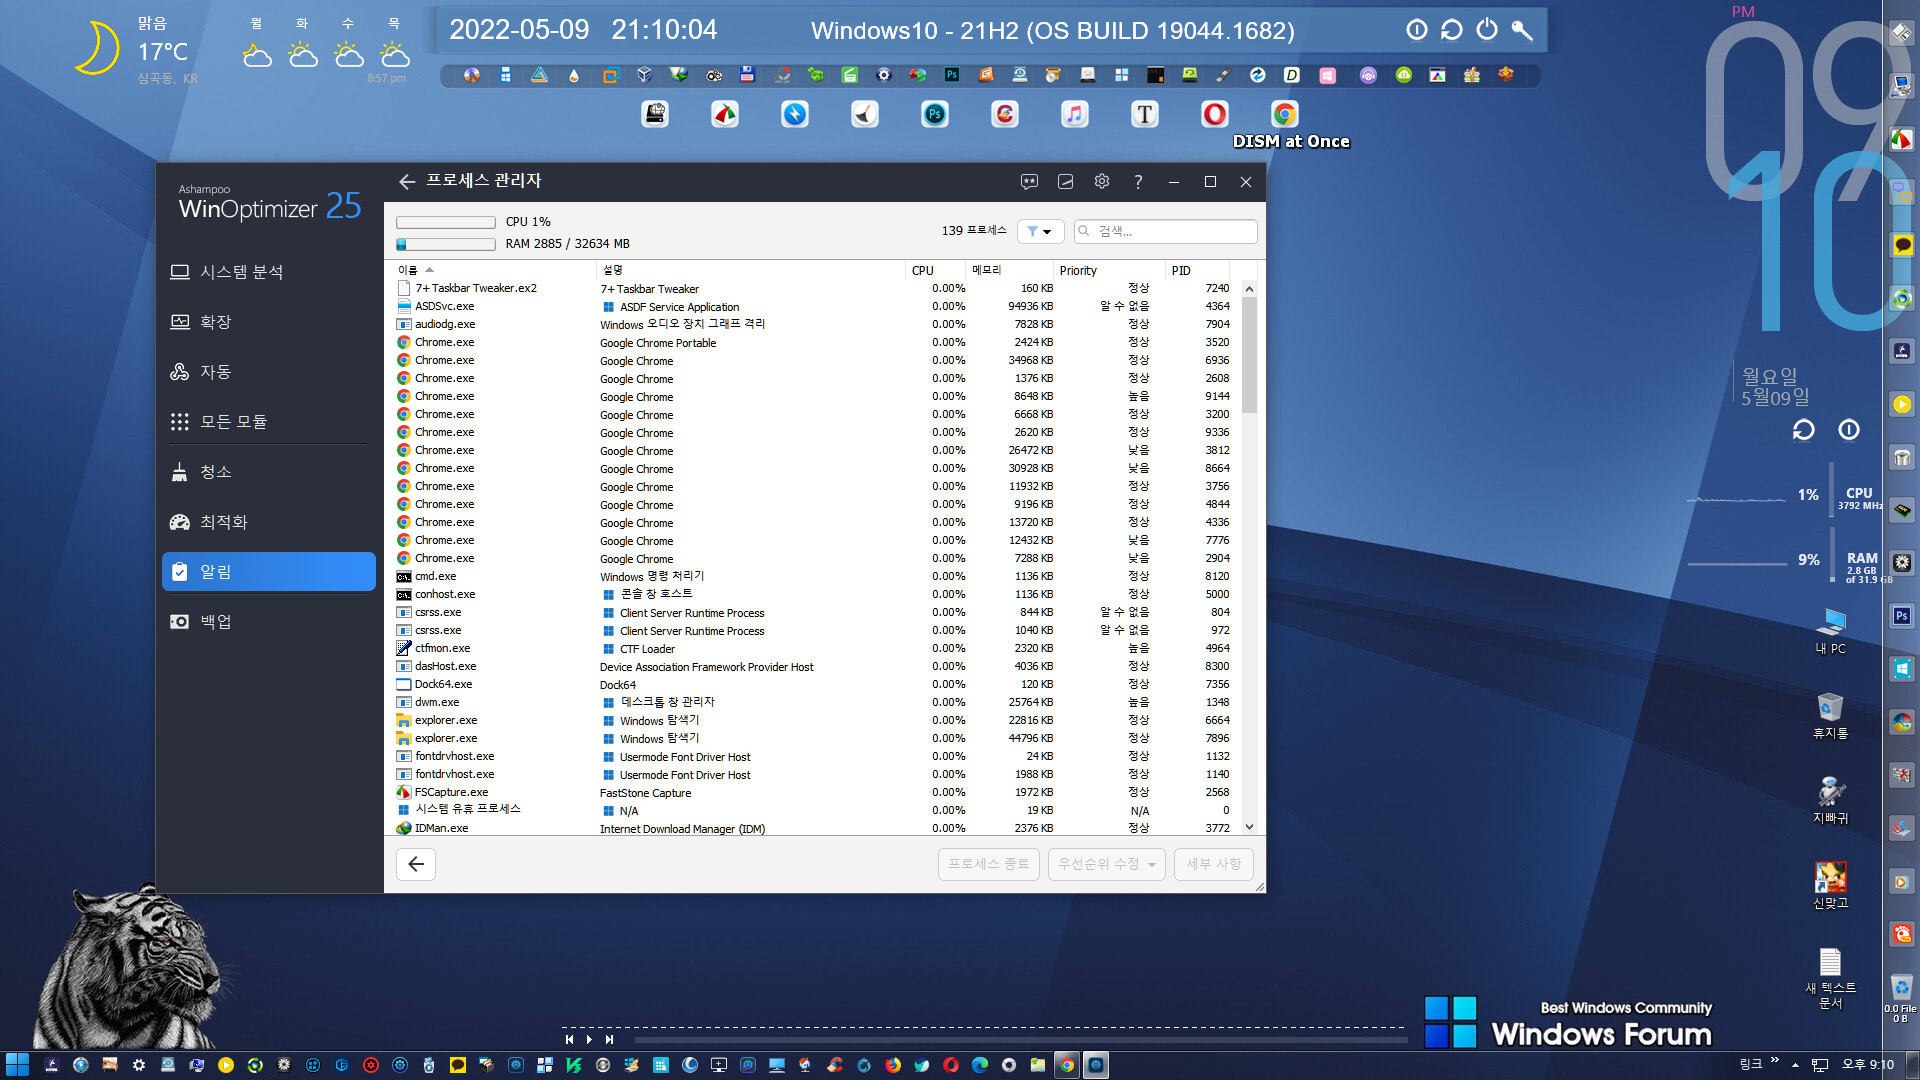
Task: Open music app icon in desktop dock
Action: coord(1075,114)
